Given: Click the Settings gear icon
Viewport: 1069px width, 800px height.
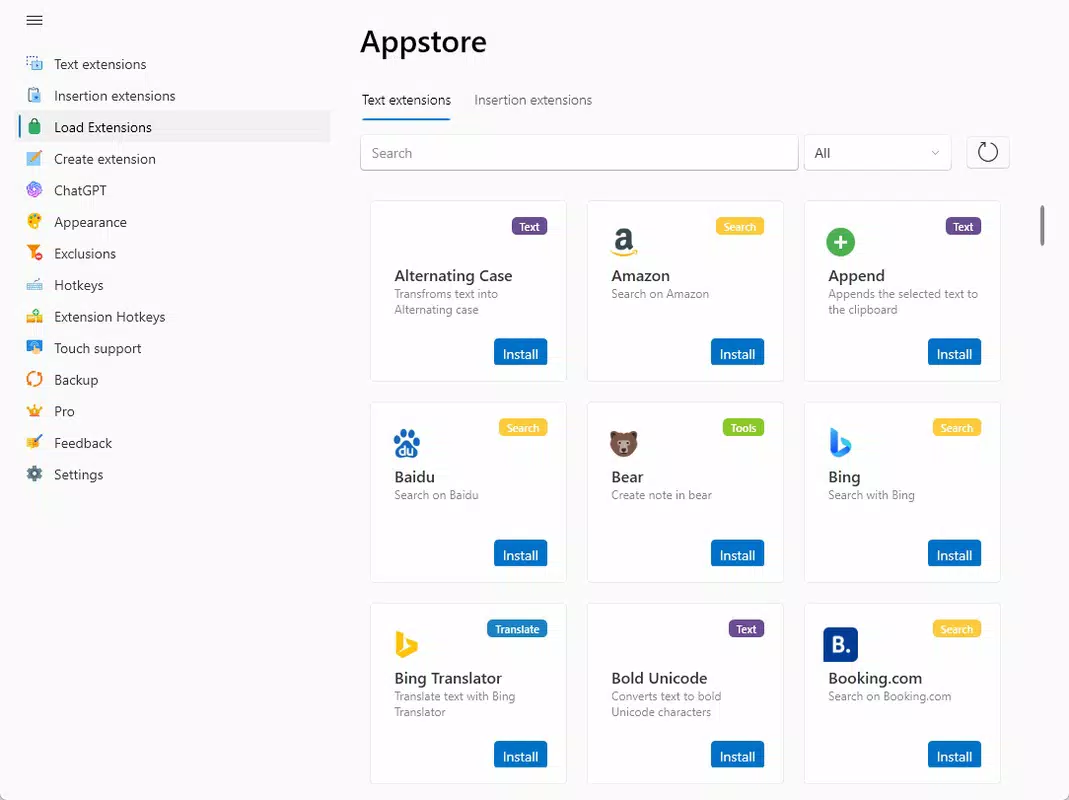Looking at the screenshot, I should pyautogui.click(x=34, y=473).
